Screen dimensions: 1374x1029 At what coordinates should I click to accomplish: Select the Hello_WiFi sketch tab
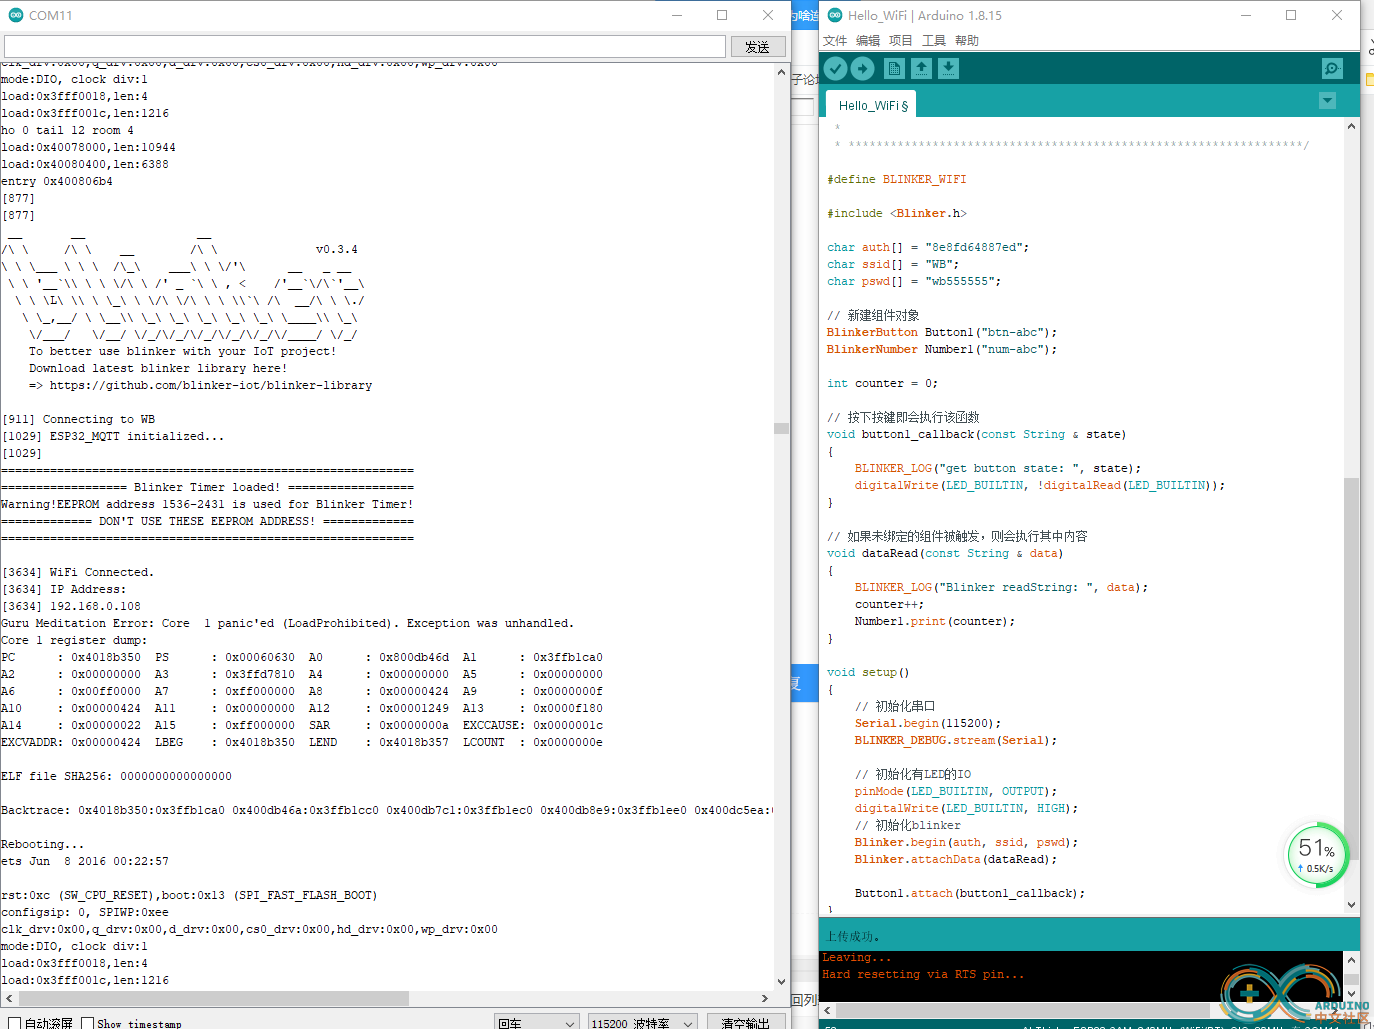pyautogui.click(x=873, y=105)
